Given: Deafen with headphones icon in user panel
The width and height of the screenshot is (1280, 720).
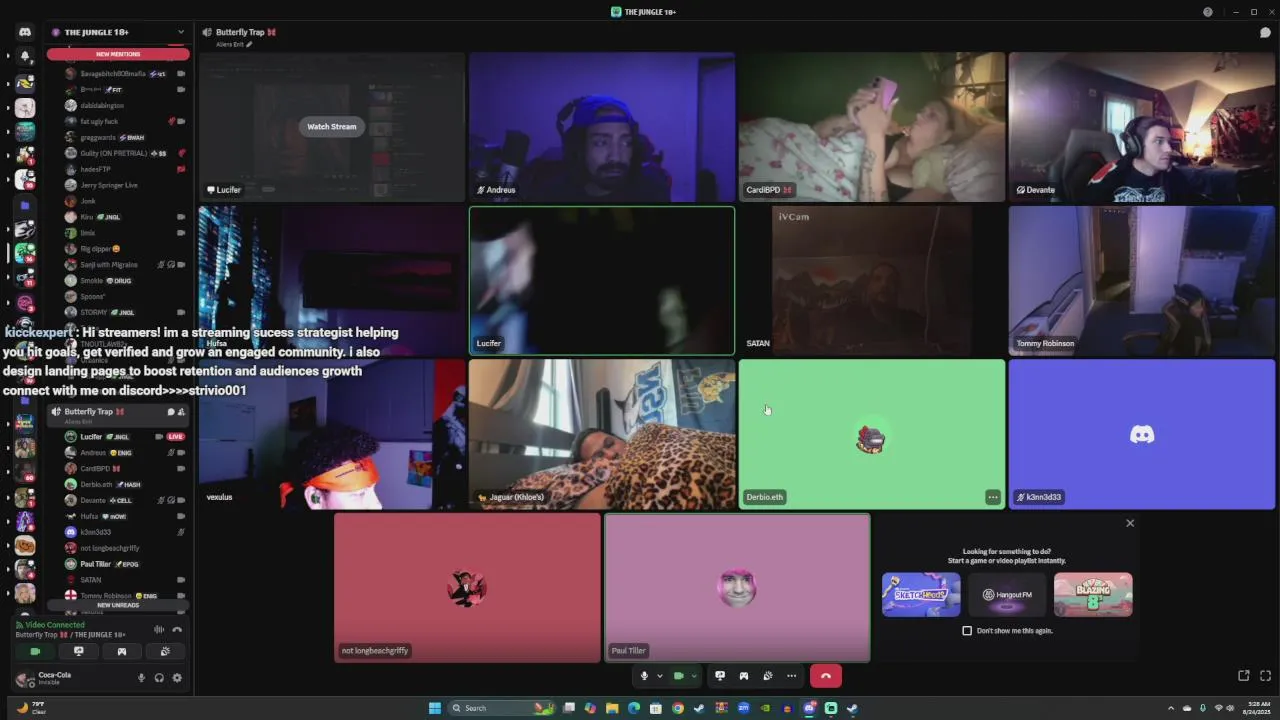Looking at the screenshot, I should (159, 678).
